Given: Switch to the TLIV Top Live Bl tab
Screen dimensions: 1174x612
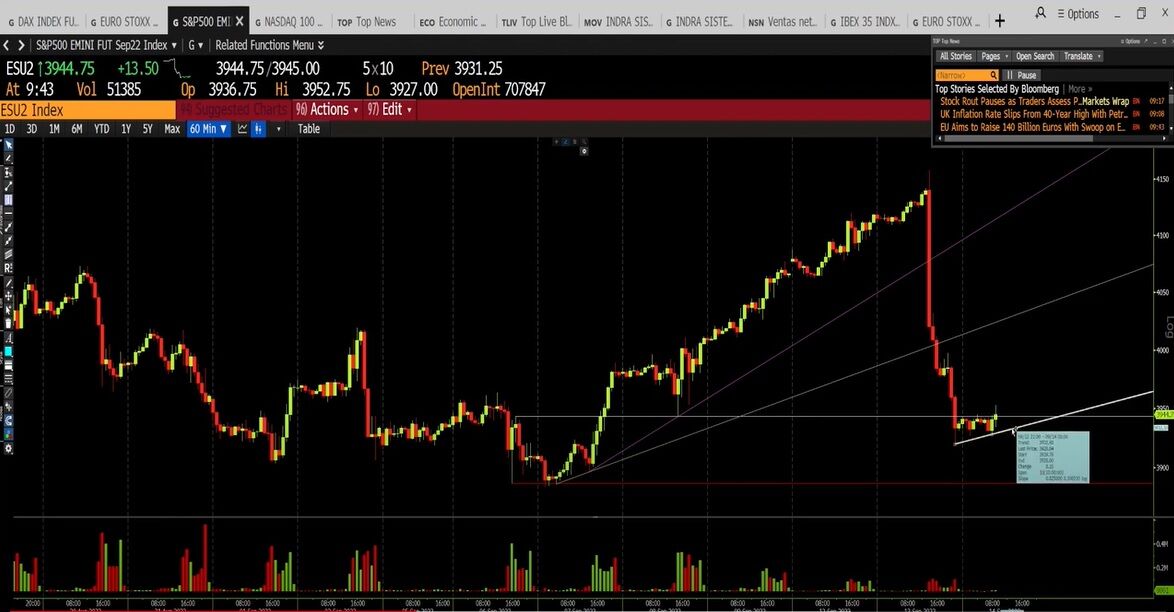Looking at the screenshot, I should [x=536, y=22].
